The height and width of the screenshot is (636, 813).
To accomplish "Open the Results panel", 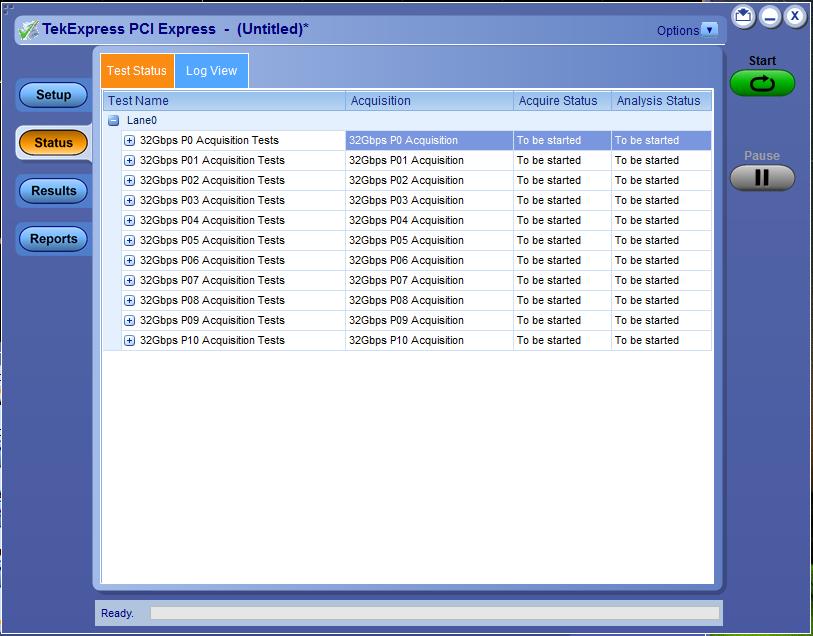I will pos(53,191).
